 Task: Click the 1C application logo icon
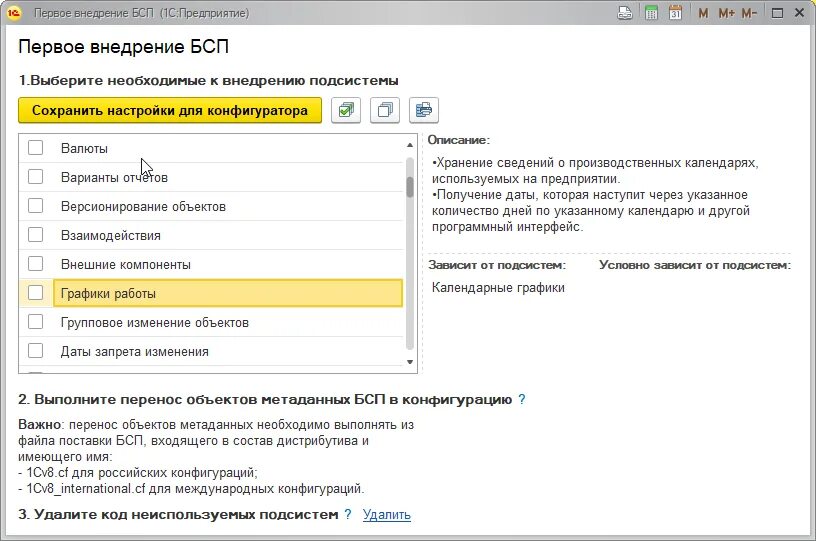pos(14,13)
